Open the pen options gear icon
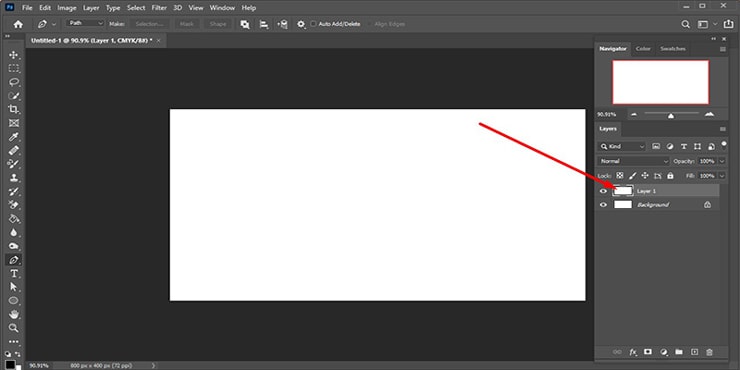Viewport: 740px width, 370px height. coord(301,24)
